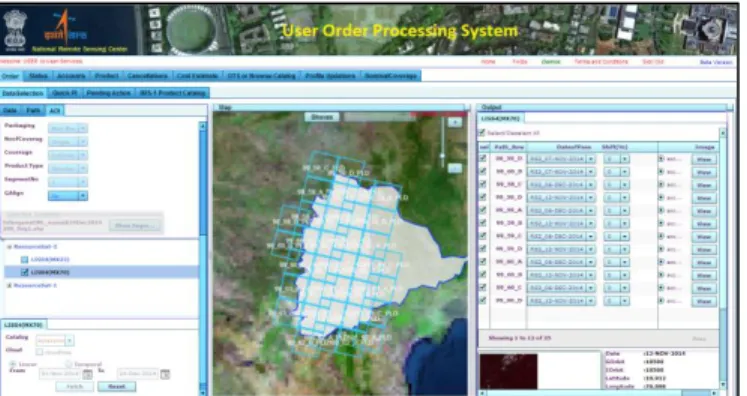Click the Output panel scroll-up arrow
This screenshot has height=396, width=747.
tap(723, 133)
